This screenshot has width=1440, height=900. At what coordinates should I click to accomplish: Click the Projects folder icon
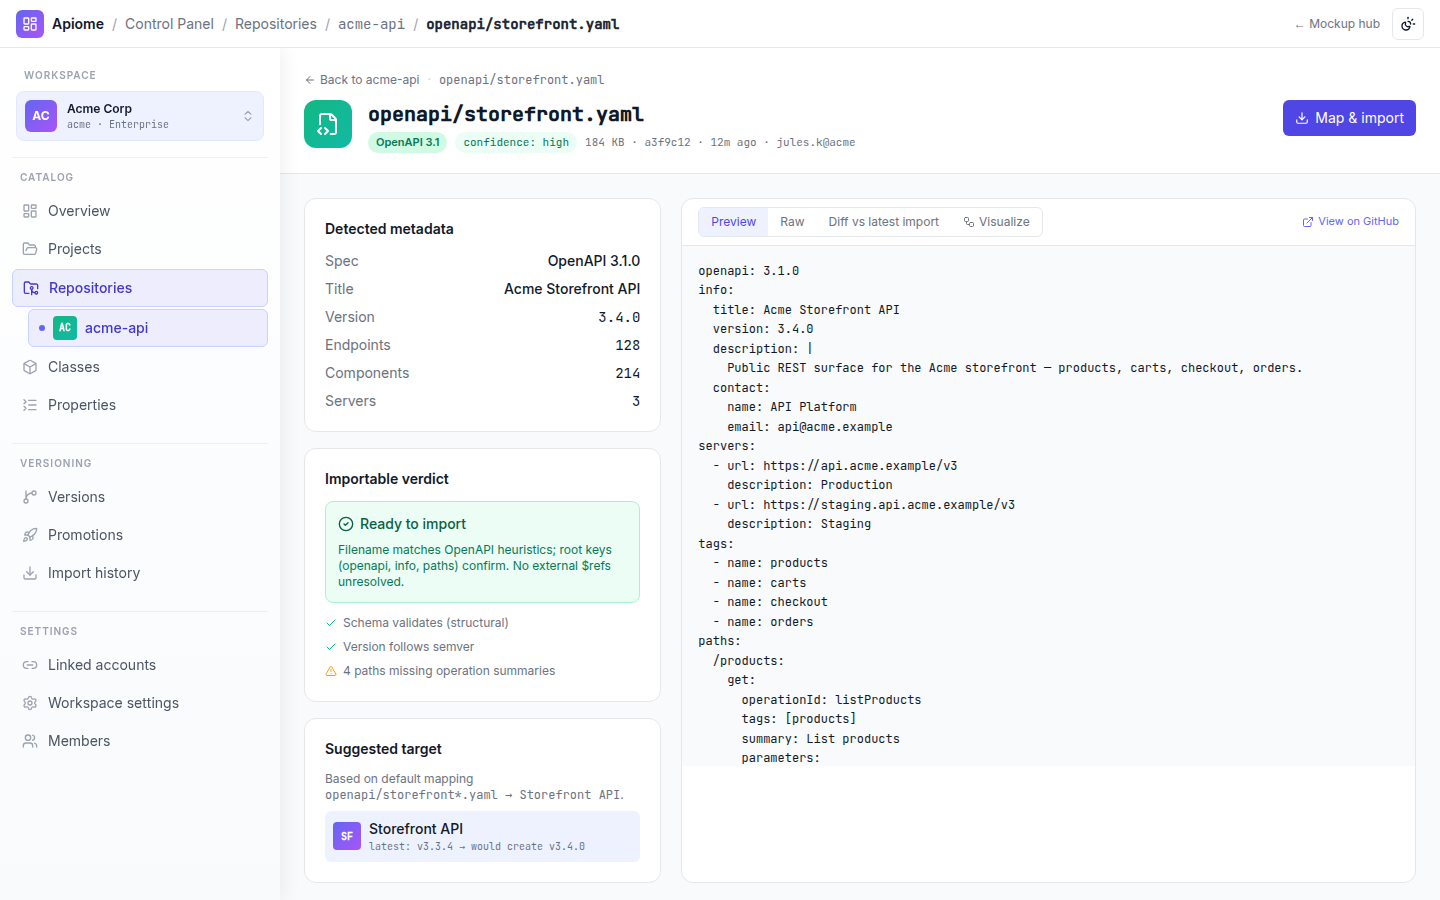pyautogui.click(x=30, y=249)
